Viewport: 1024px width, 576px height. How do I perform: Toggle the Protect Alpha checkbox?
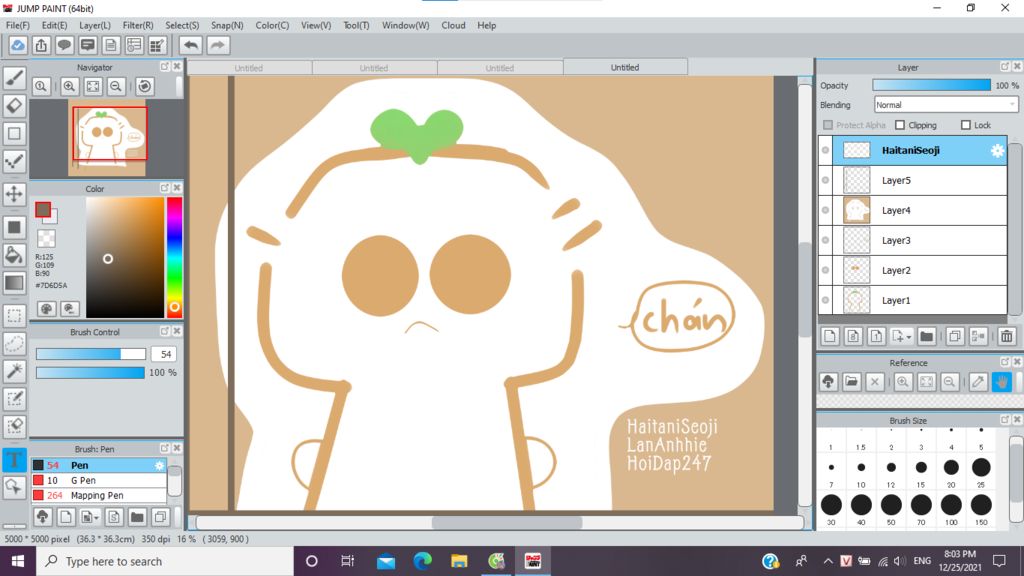828,125
